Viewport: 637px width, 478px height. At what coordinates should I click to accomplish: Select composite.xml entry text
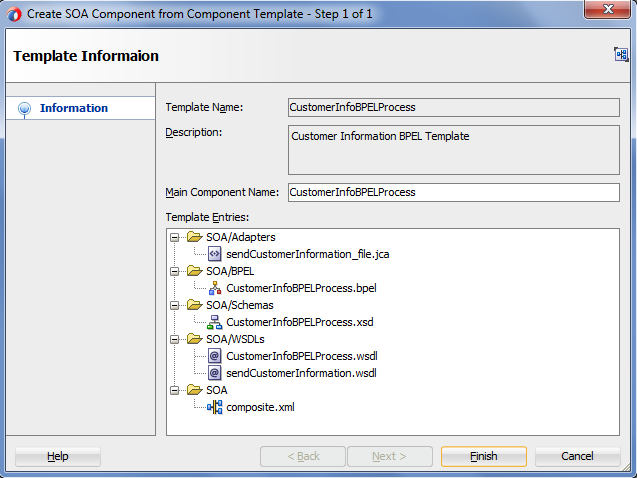click(260, 407)
